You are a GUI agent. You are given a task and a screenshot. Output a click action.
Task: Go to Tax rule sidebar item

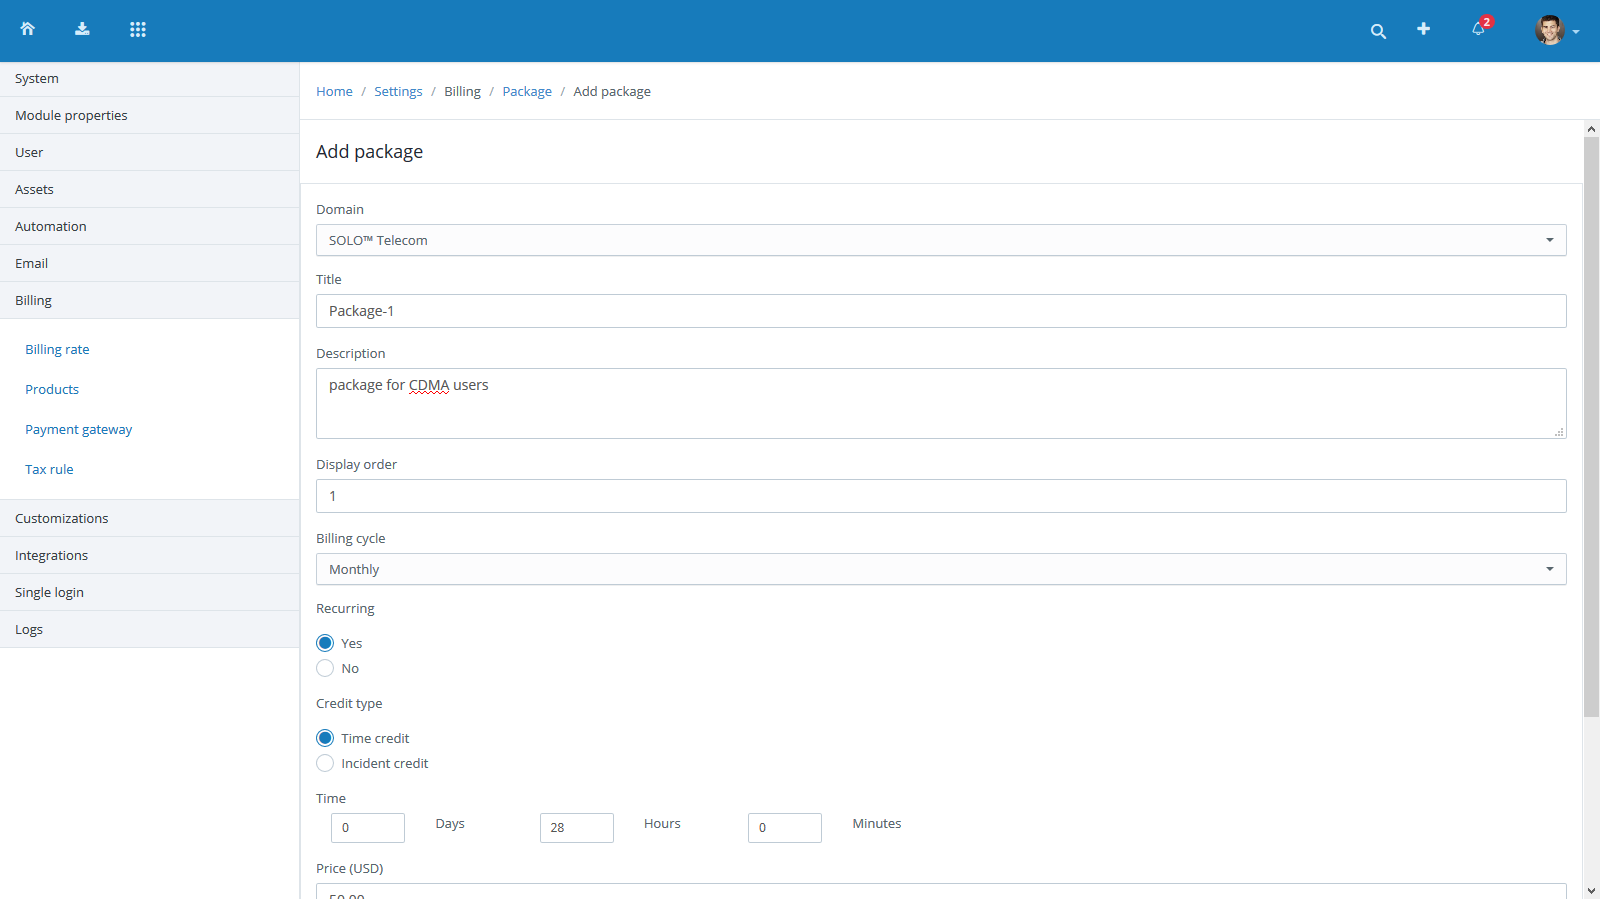point(49,469)
